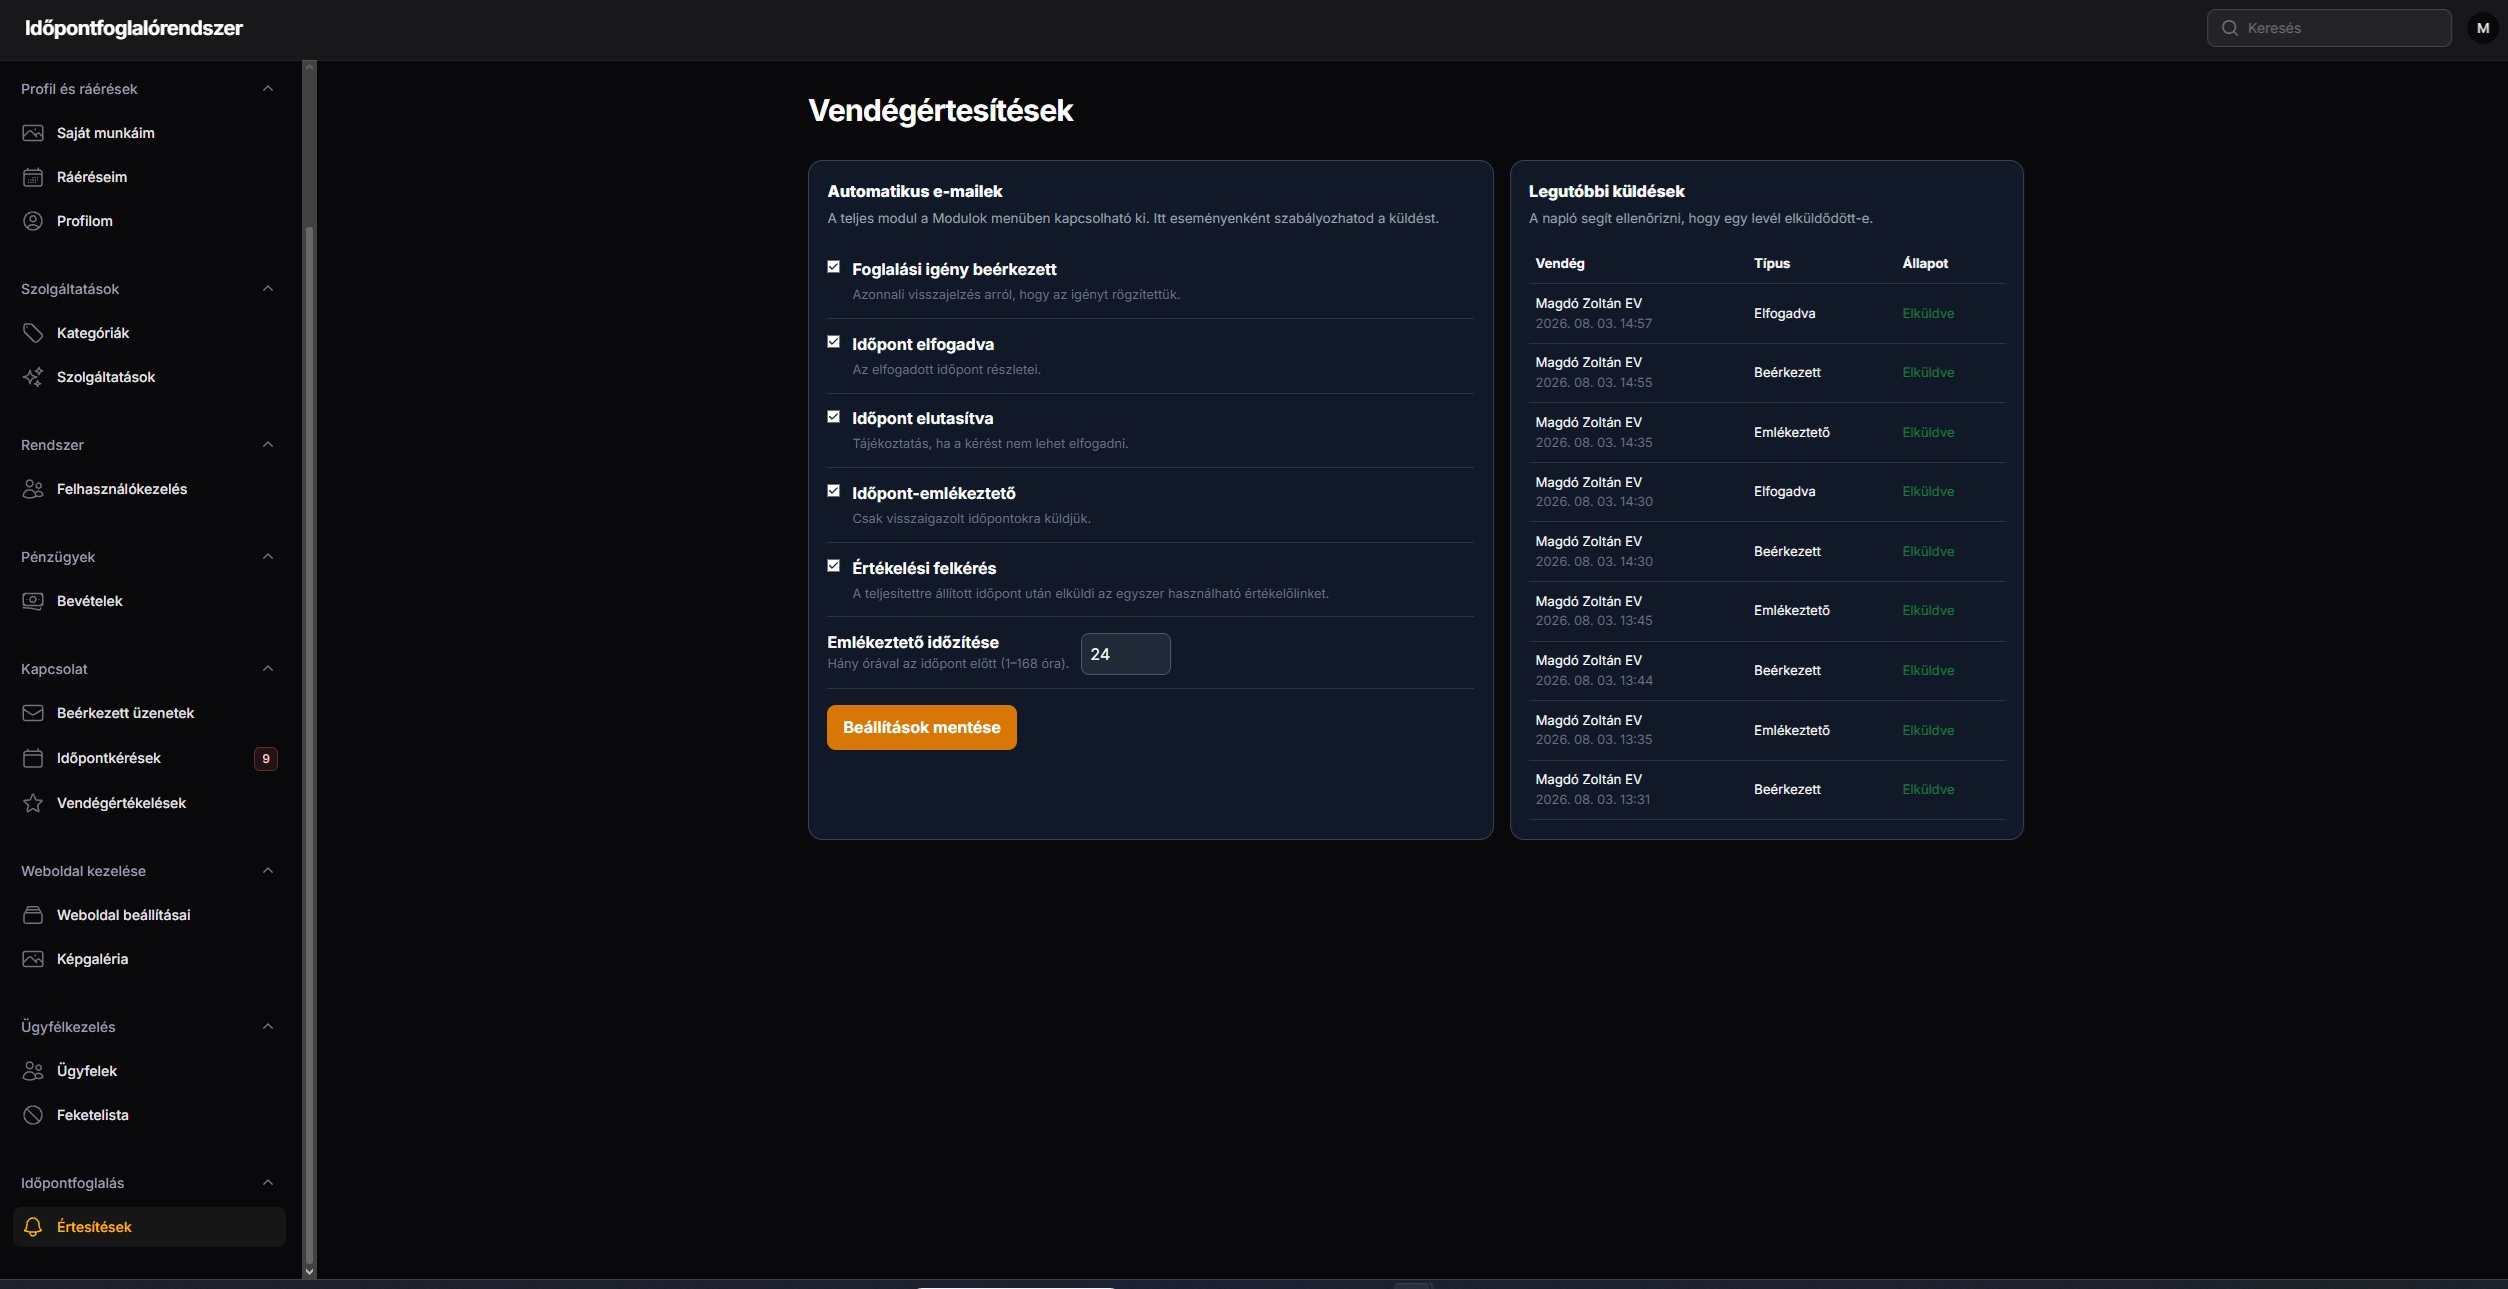
Task: Click the Kategóriák tag icon
Action: pyautogui.click(x=33, y=333)
